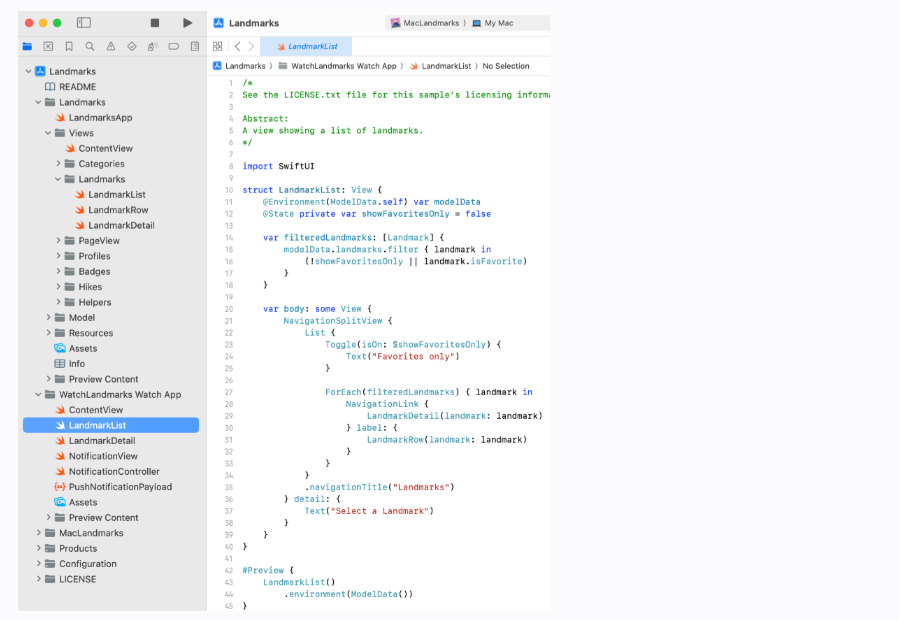Open ContentView inside the Views folder

pyautogui.click(x=99, y=149)
